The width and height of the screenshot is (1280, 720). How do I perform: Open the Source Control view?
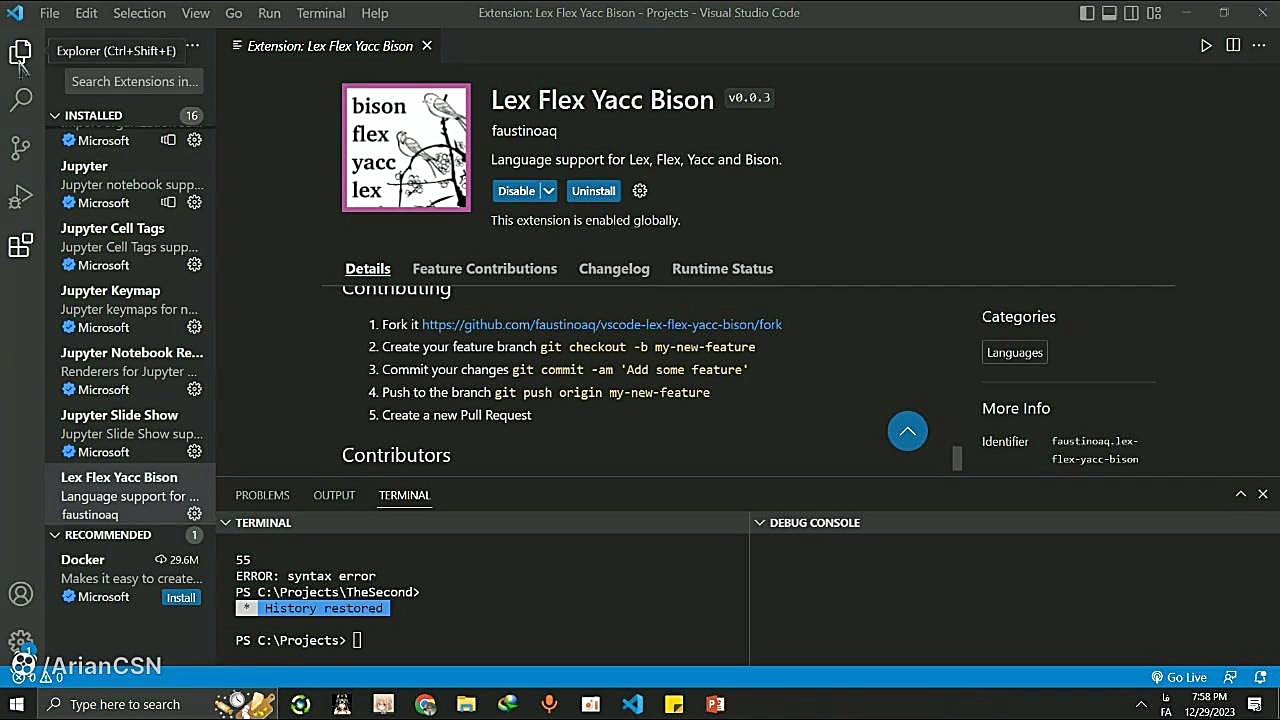tap(21, 148)
